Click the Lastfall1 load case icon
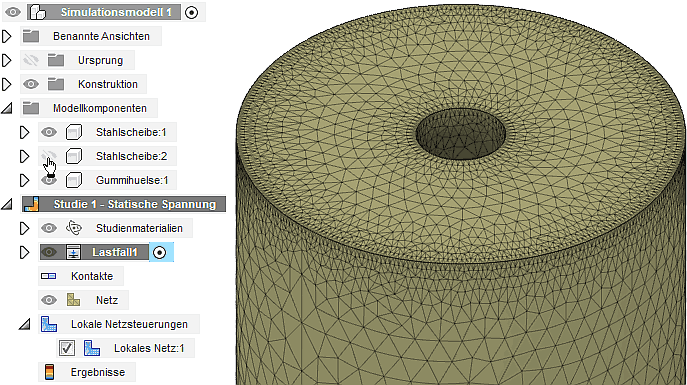This screenshot has height=385, width=687. point(73,252)
